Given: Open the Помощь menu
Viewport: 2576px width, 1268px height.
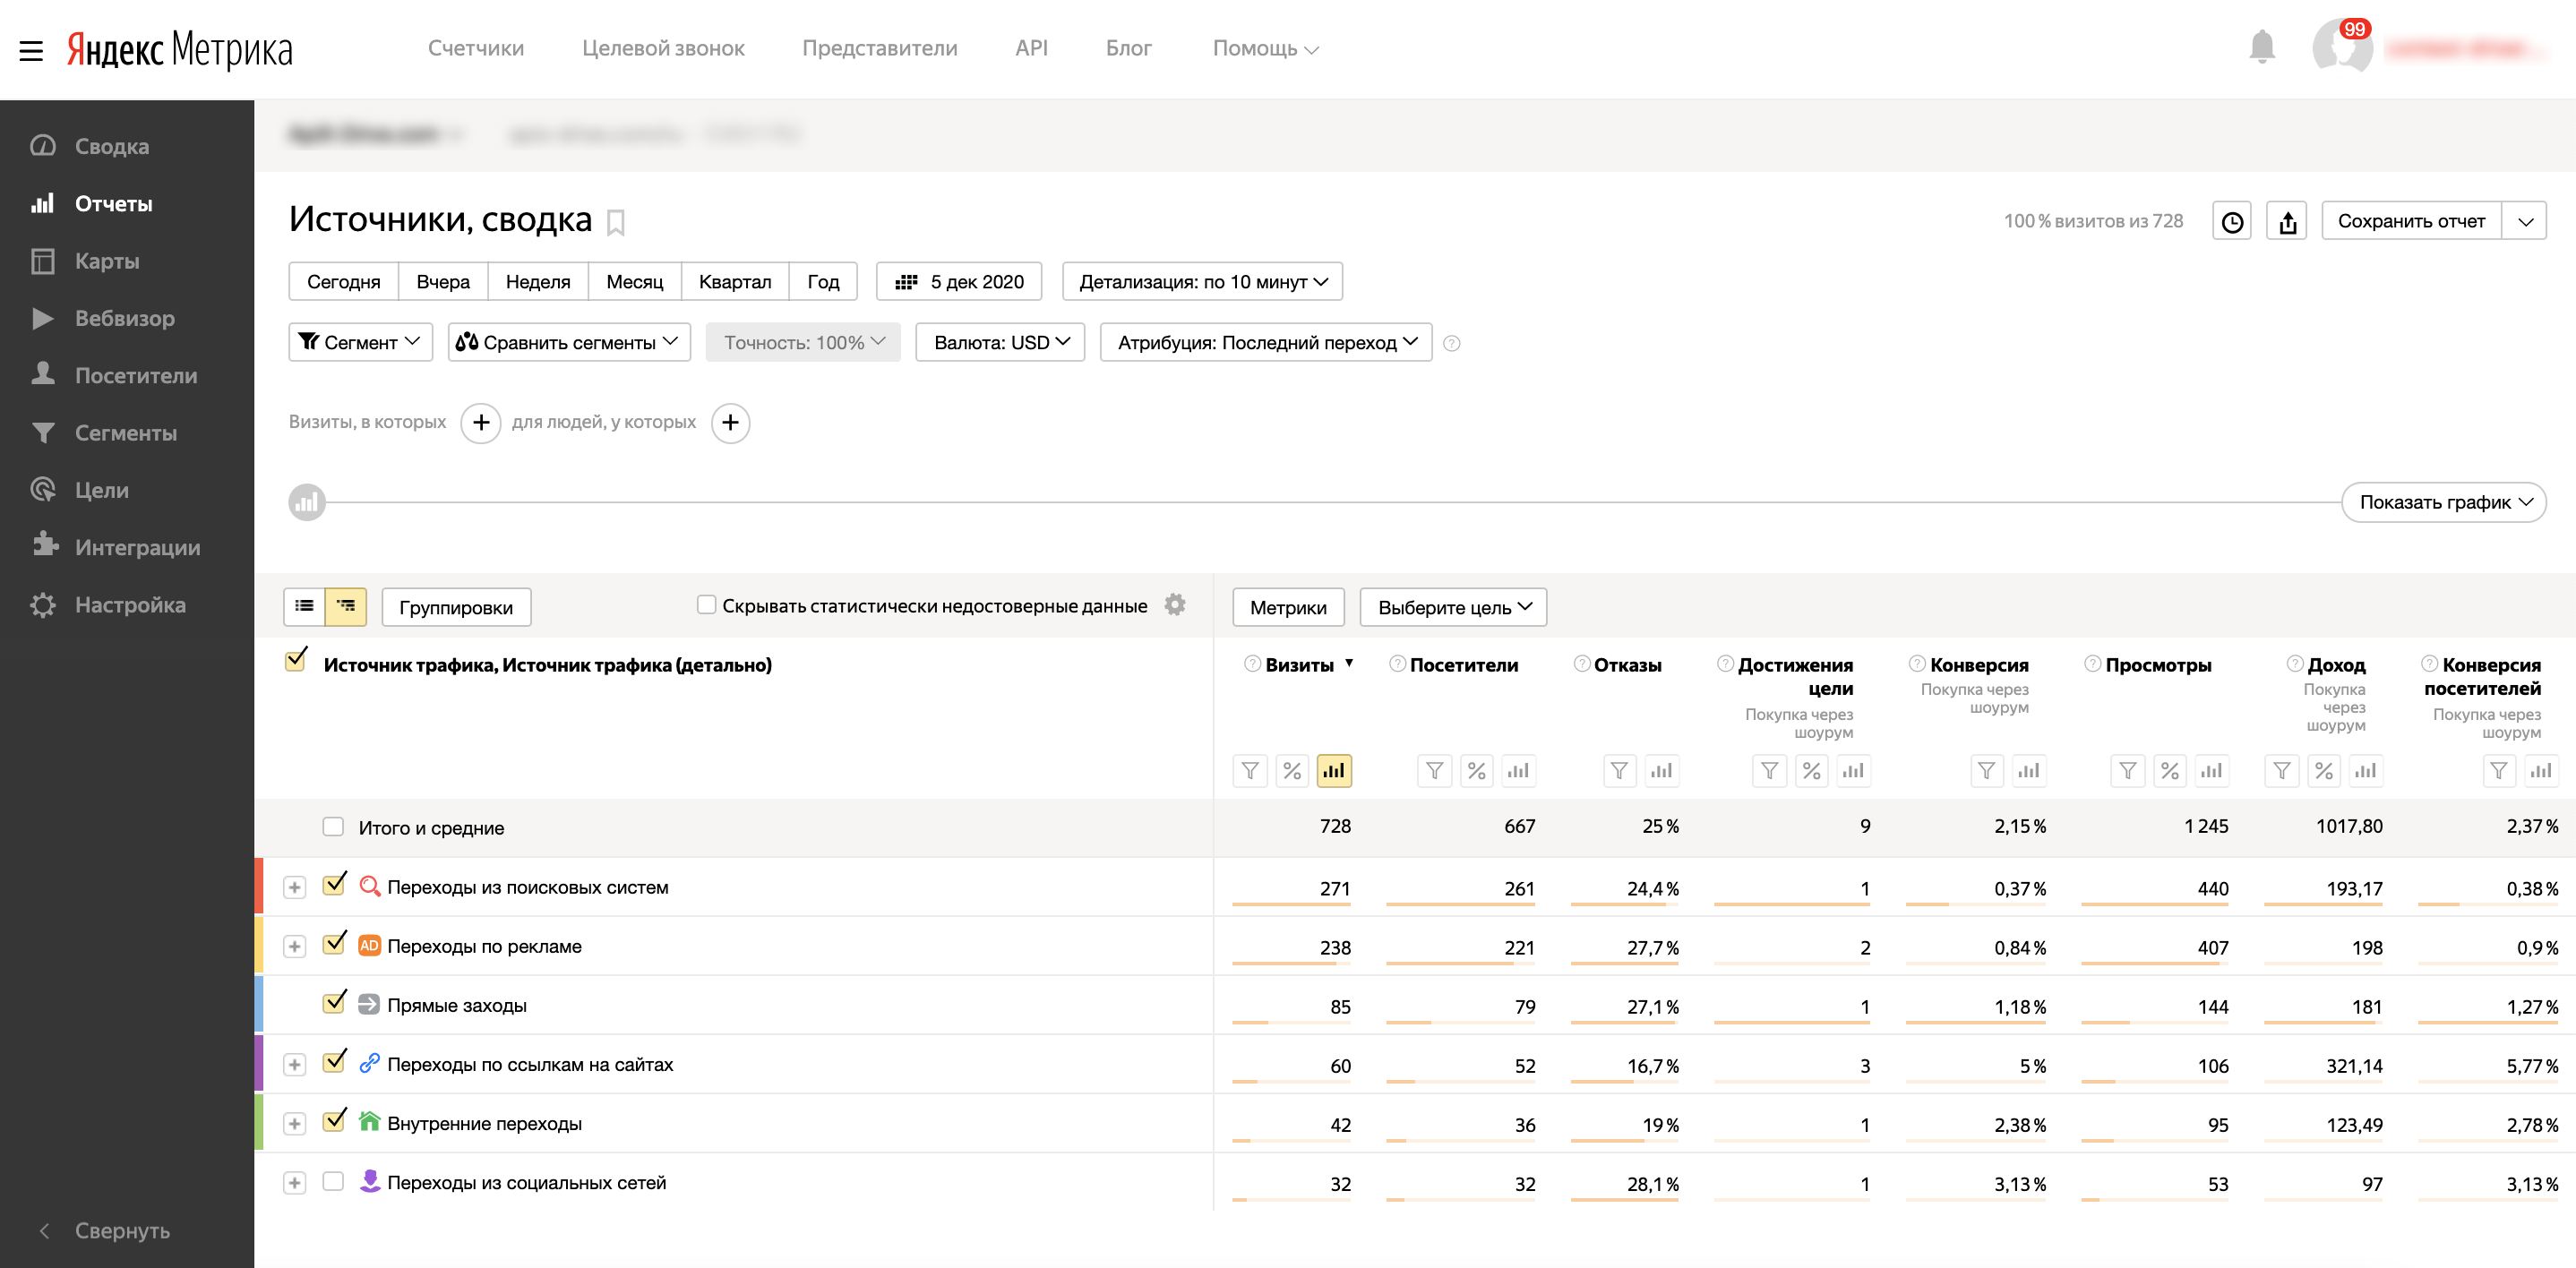Looking at the screenshot, I should (x=1265, y=48).
